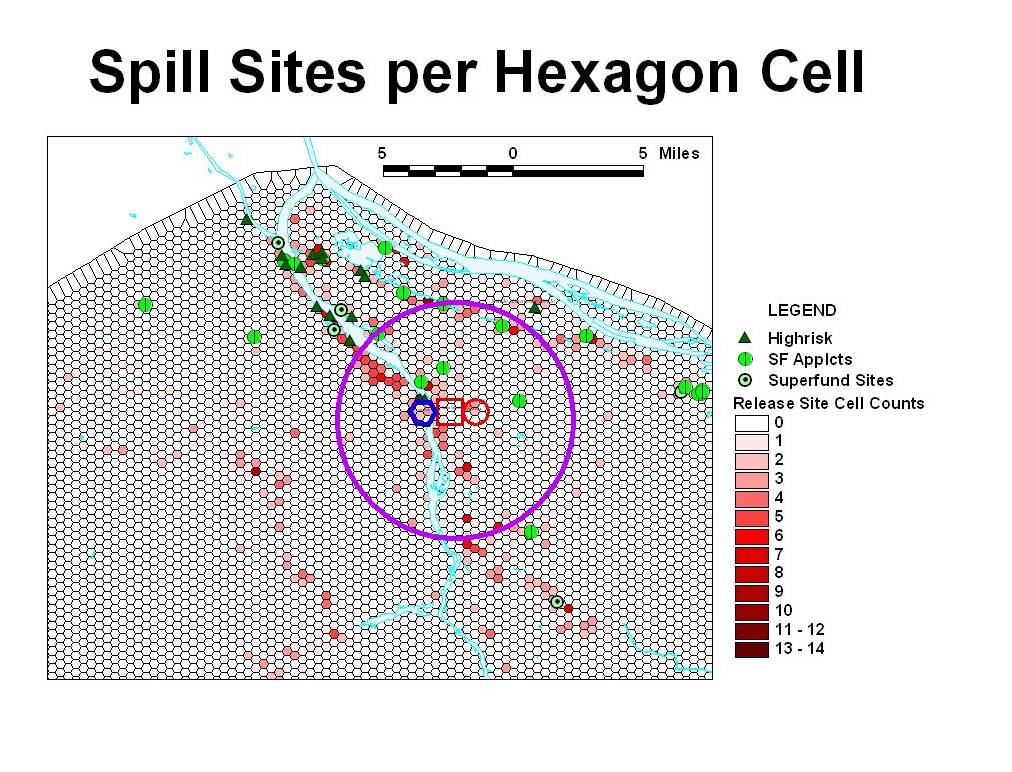Click the 'Miles' scale label
Screen dimensions: 1012x772
679,153
